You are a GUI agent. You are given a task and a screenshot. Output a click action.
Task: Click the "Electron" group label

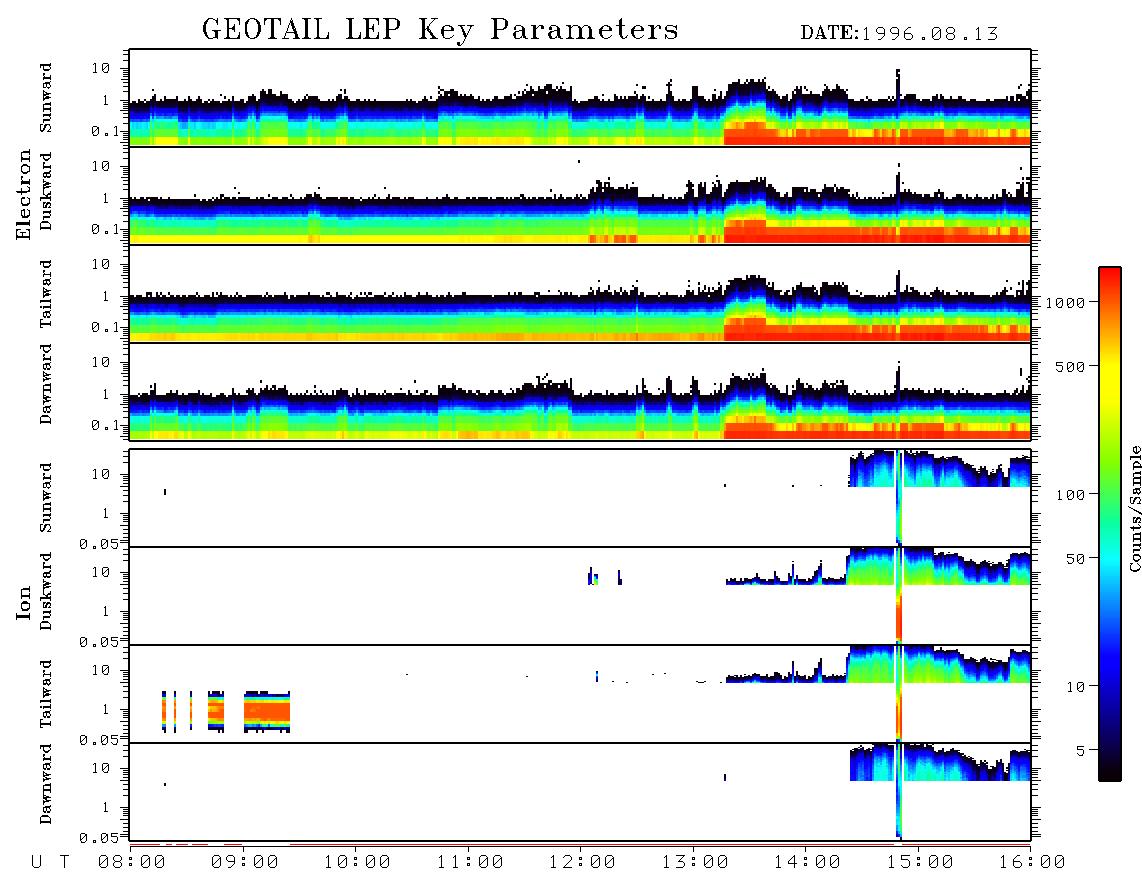[23, 194]
